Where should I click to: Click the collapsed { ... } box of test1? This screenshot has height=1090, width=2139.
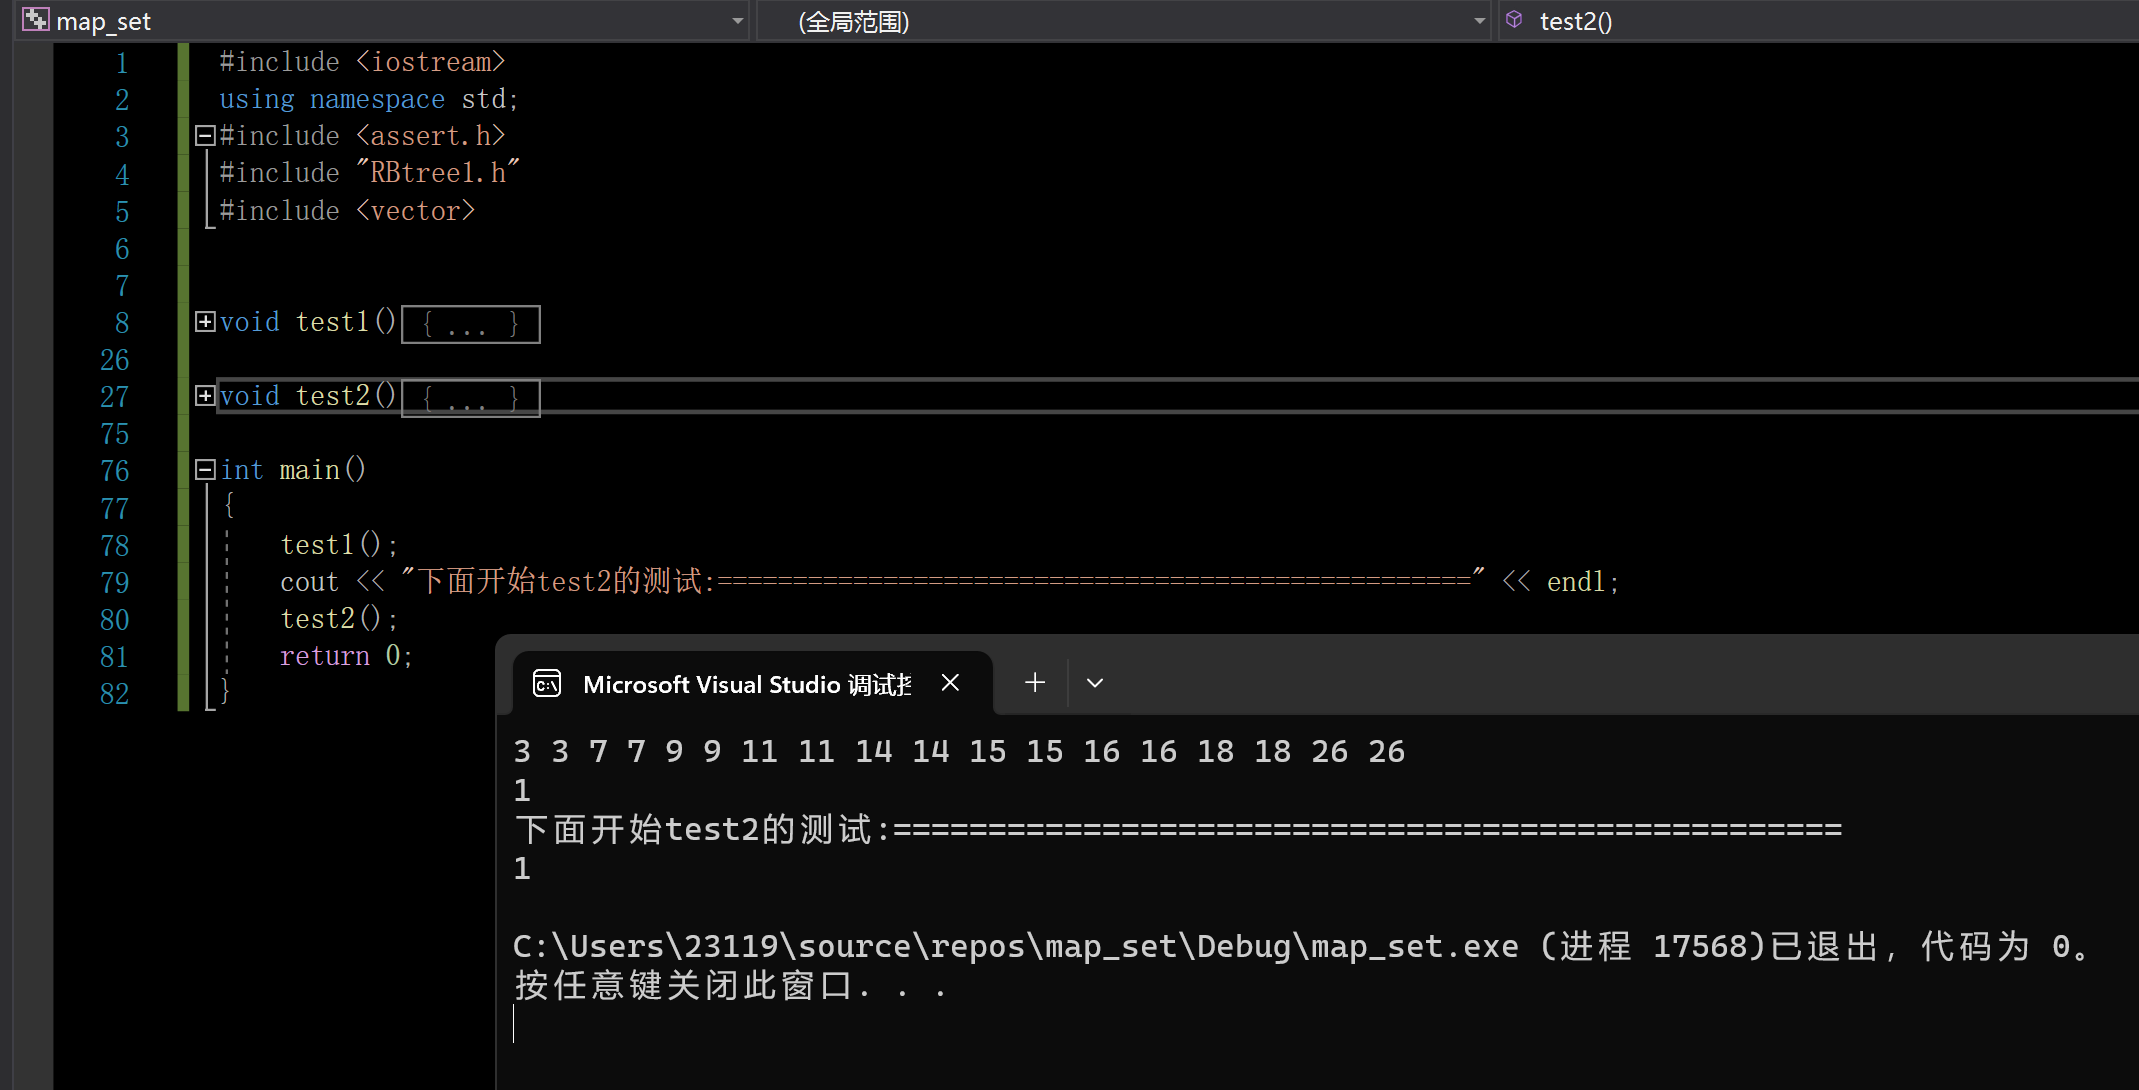tap(471, 324)
